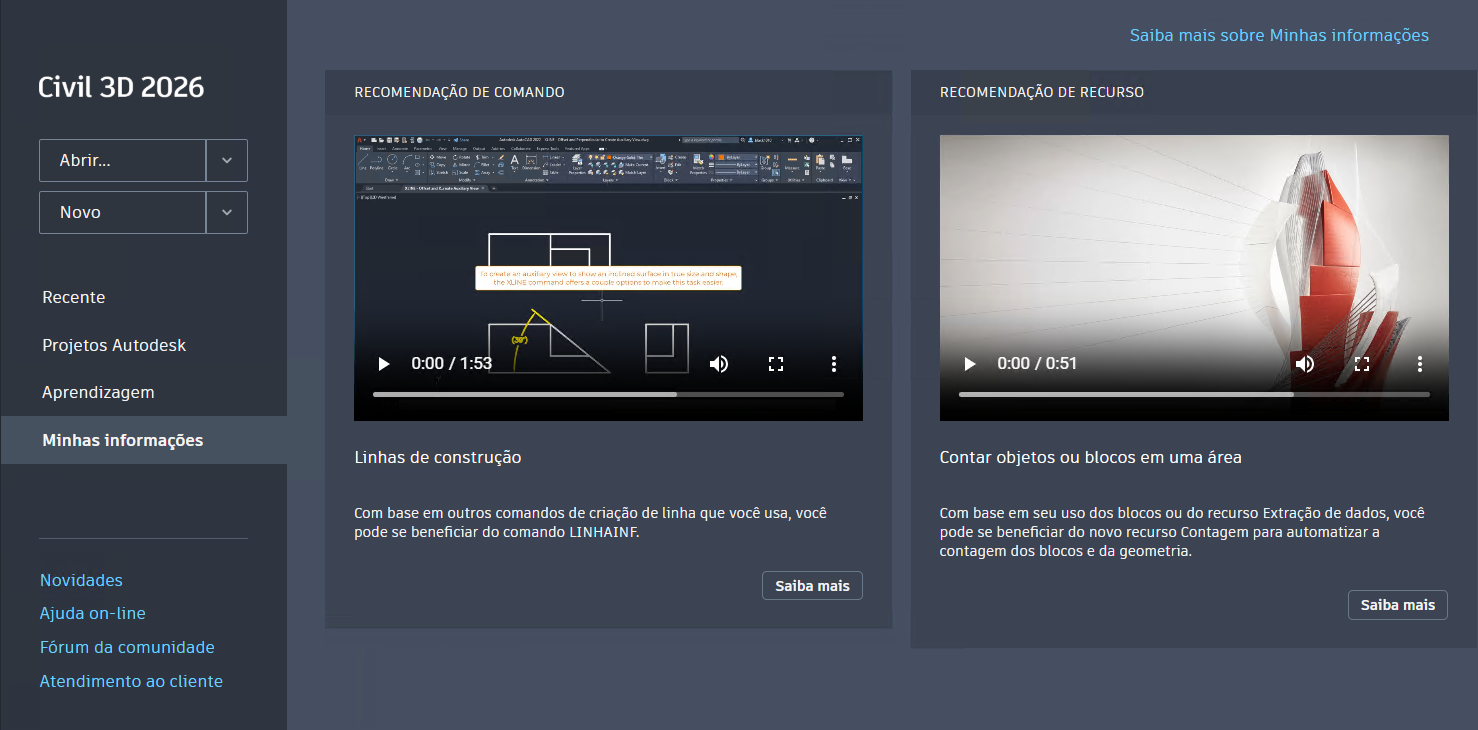
Task: Click the Contar objetos ou blocos em uma área title
Action: click(x=1091, y=458)
